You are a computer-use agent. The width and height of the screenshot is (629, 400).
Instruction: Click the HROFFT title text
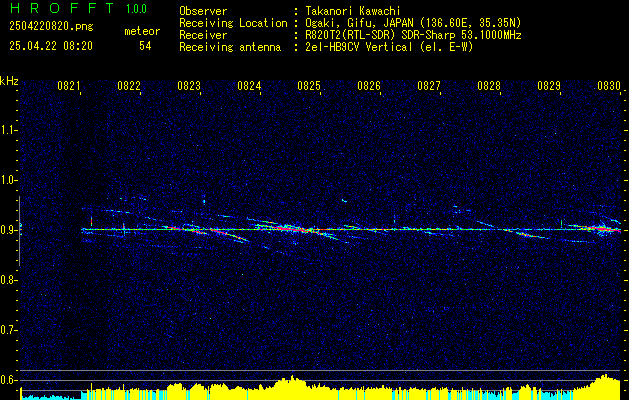click(62, 8)
